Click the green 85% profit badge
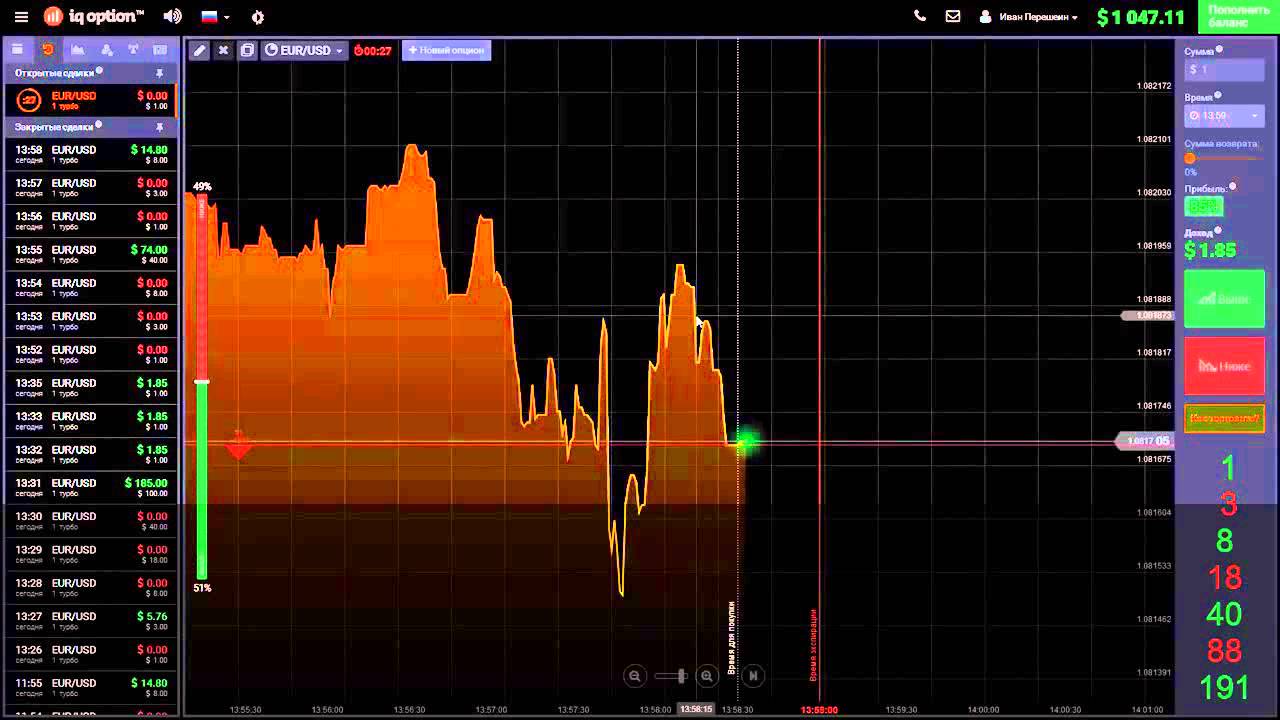 click(x=1204, y=206)
